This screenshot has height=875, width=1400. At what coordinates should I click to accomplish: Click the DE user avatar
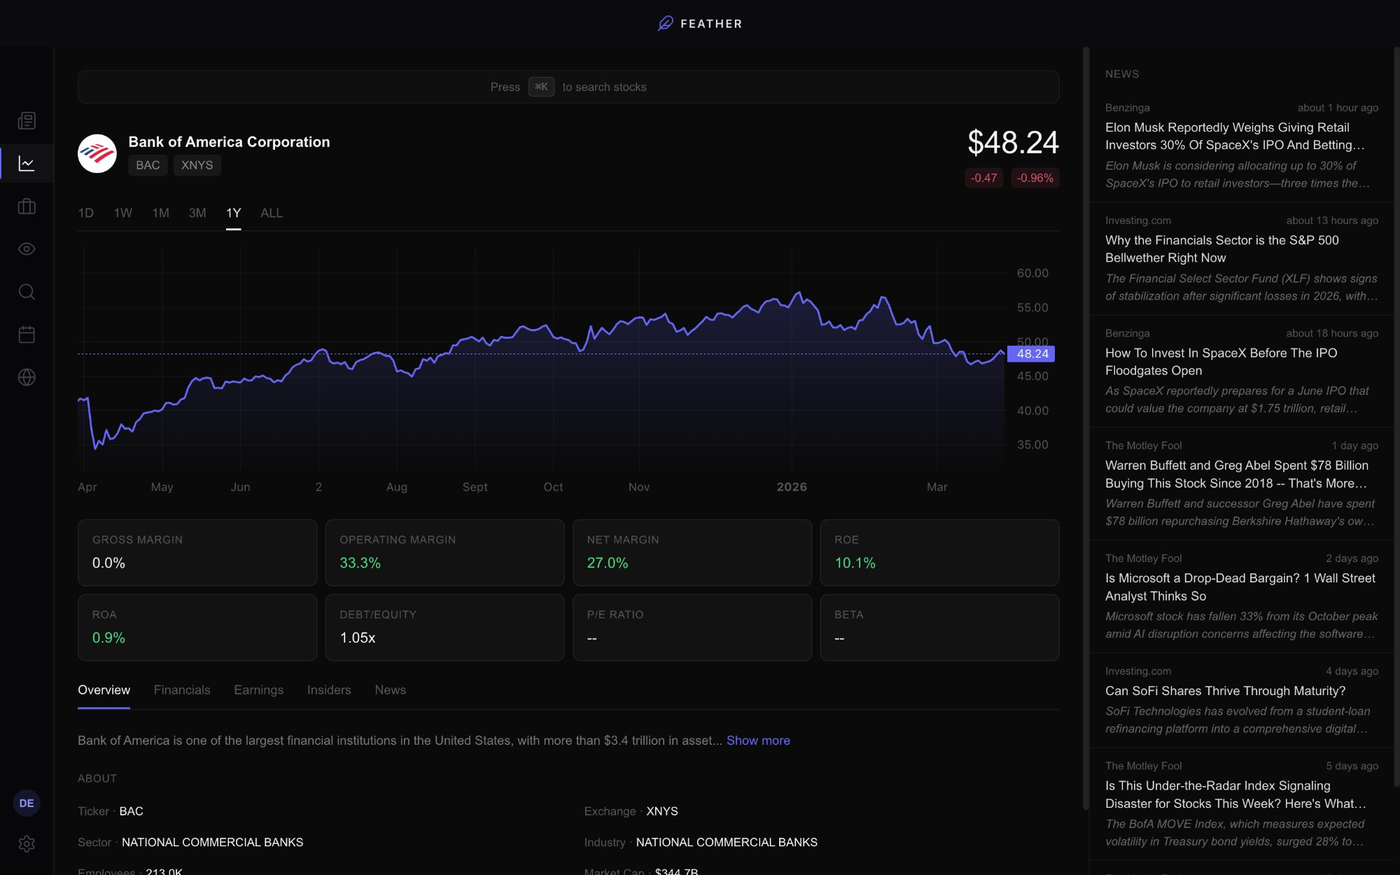pyautogui.click(x=27, y=803)
